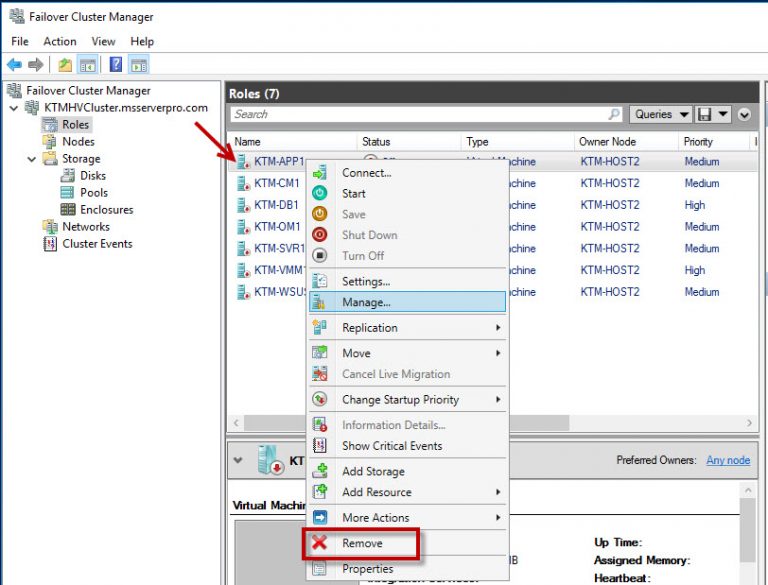Click the Cluster Events tree icon
Image resolution: width=768 pixels, height=585 pixels.
pos(50,244)
